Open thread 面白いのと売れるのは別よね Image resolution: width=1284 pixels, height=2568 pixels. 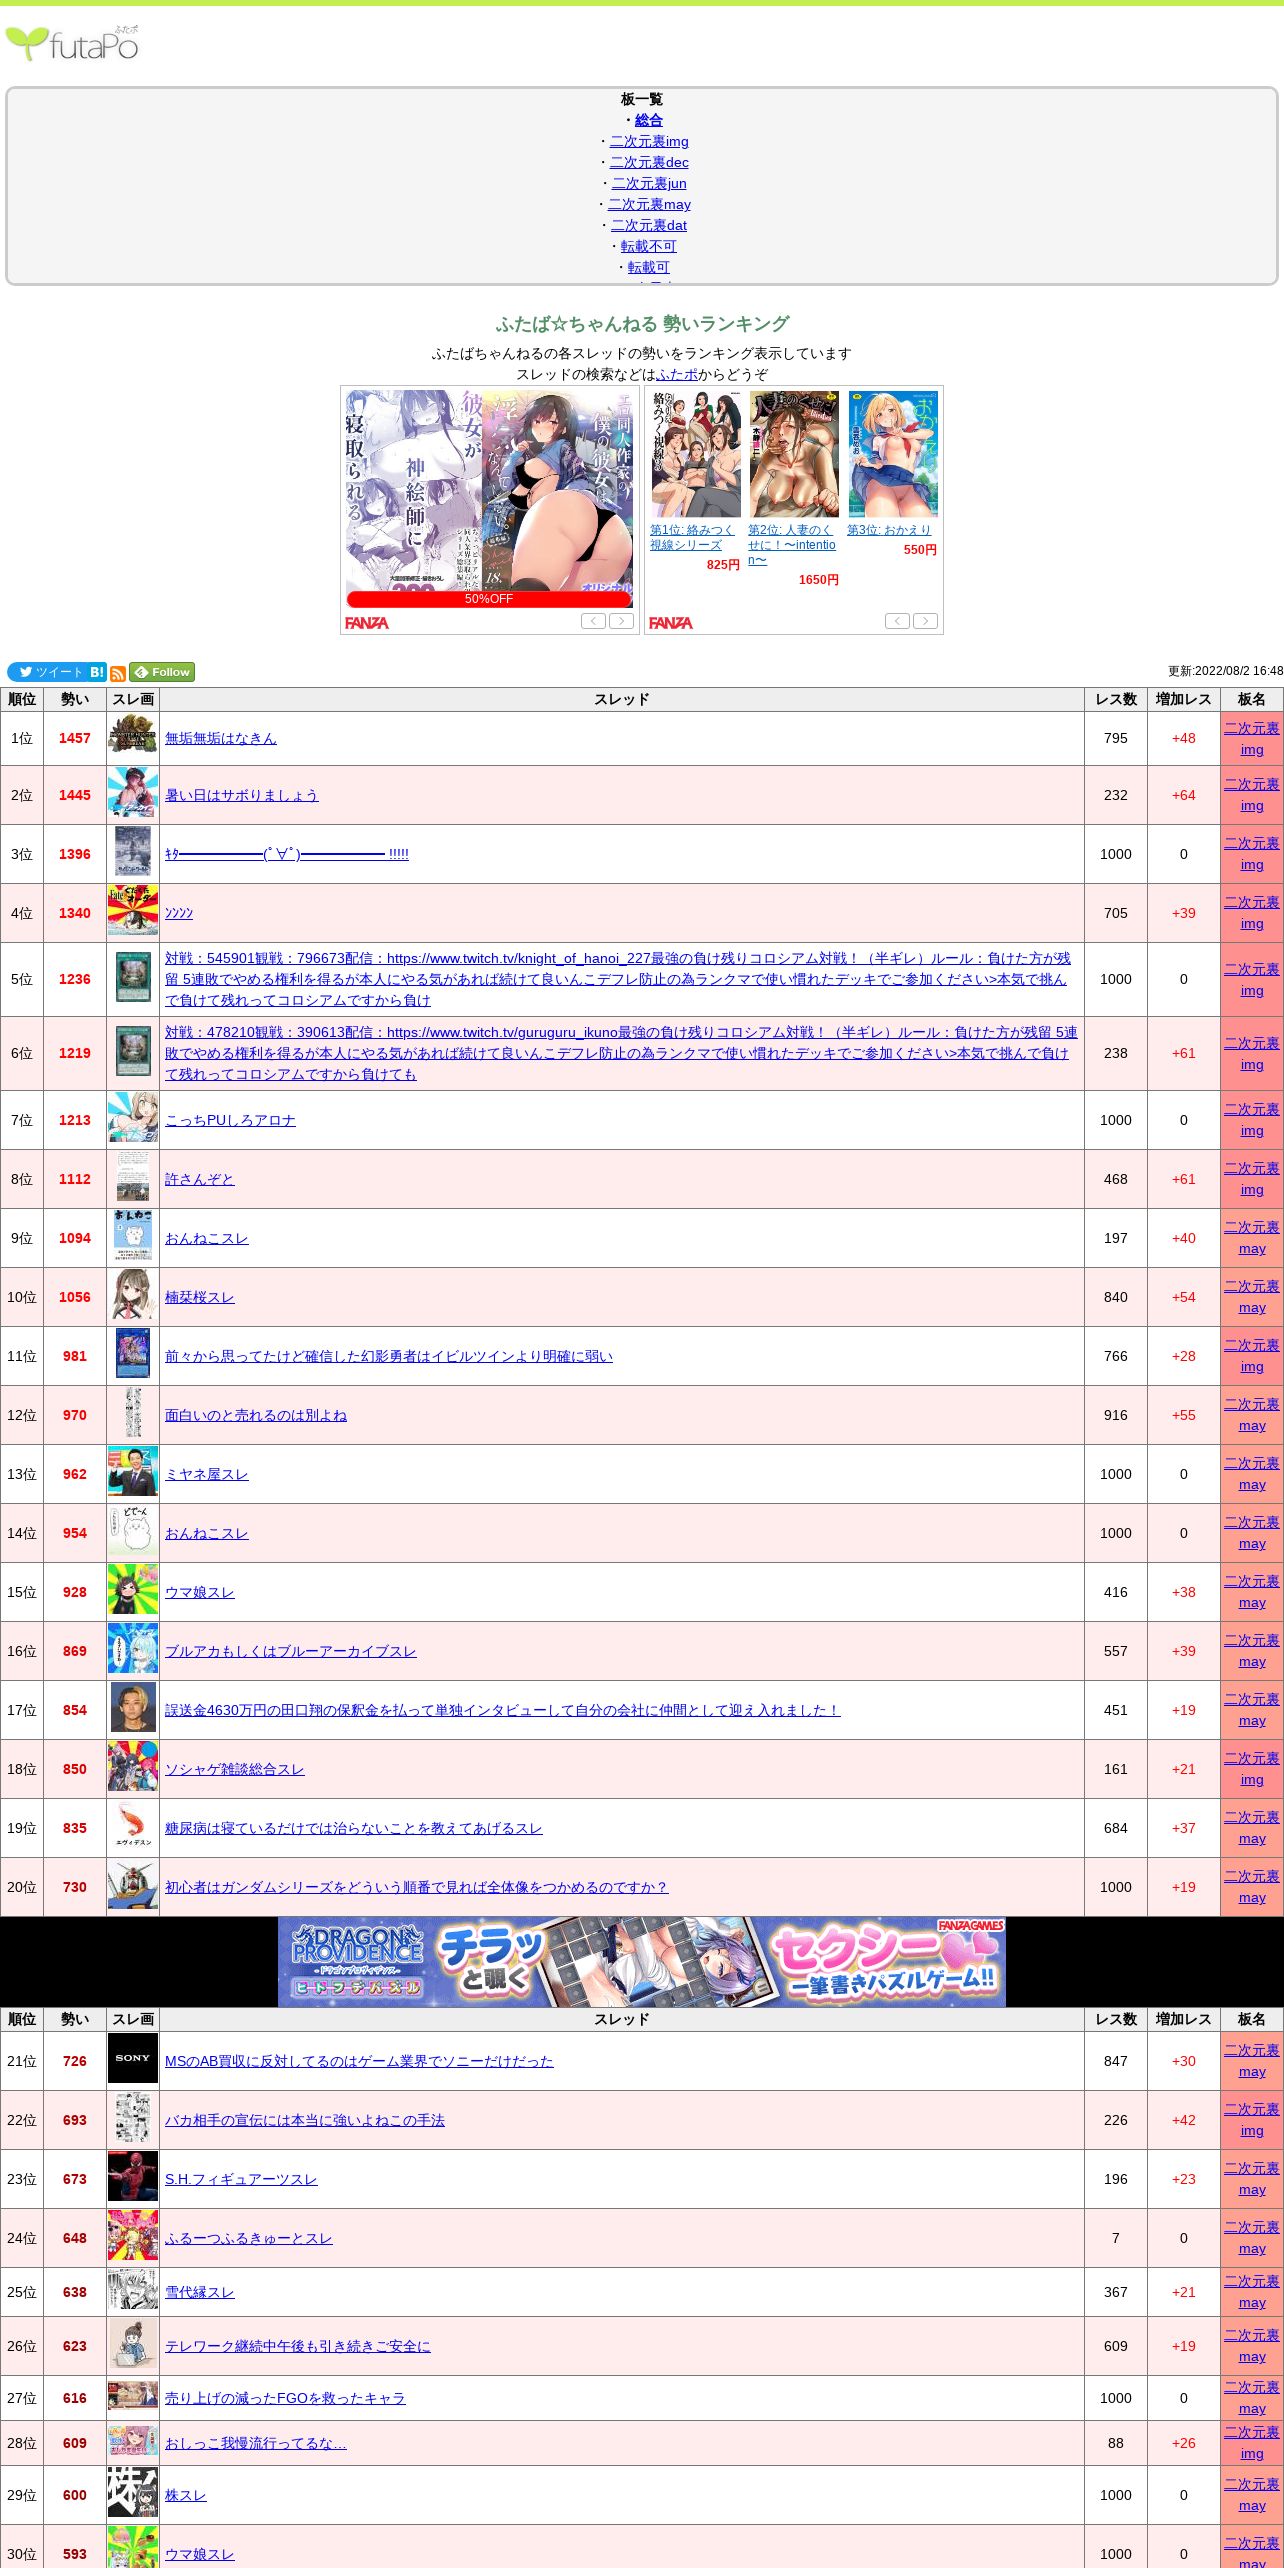(x=256, y=1415)
